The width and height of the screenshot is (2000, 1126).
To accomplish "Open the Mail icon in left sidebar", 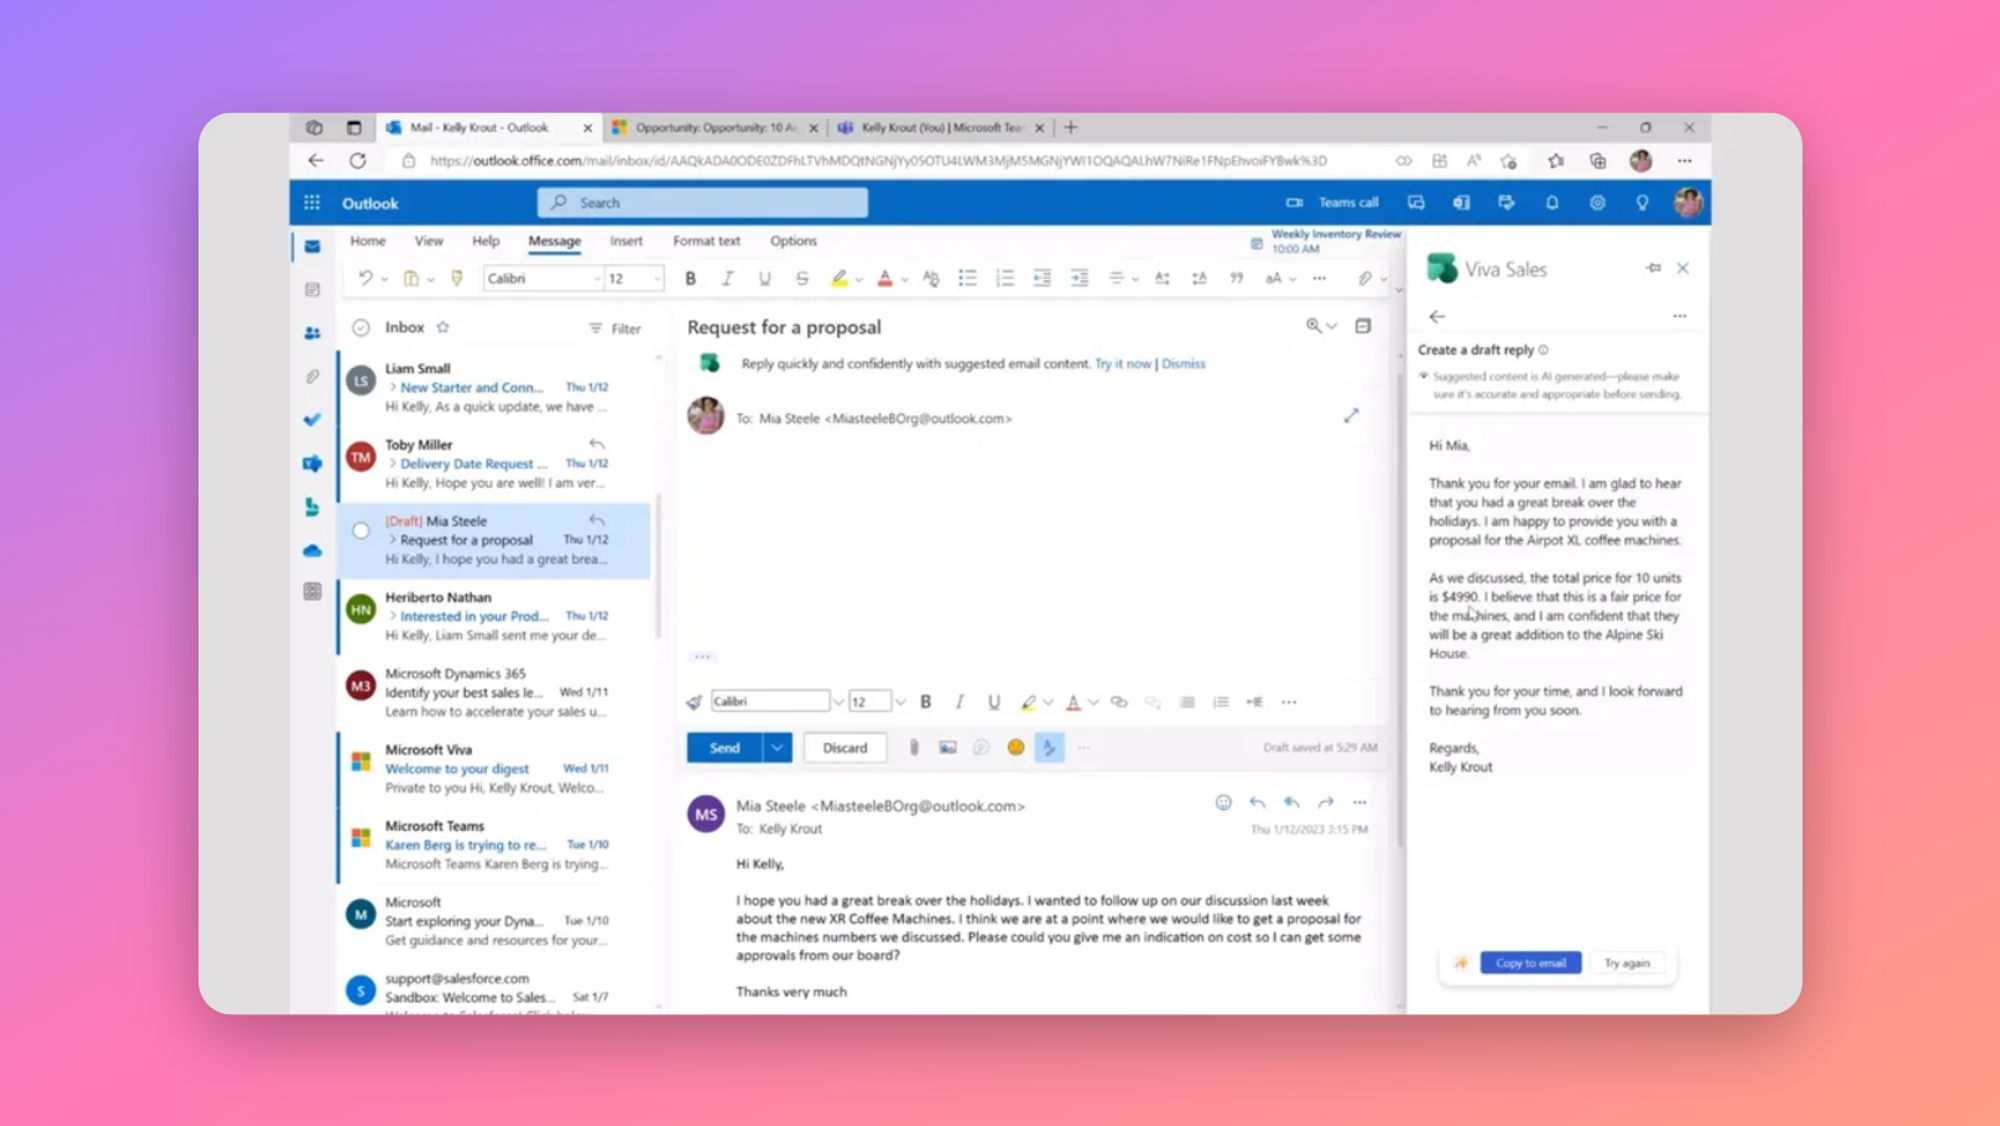I will tap(312, 246).
